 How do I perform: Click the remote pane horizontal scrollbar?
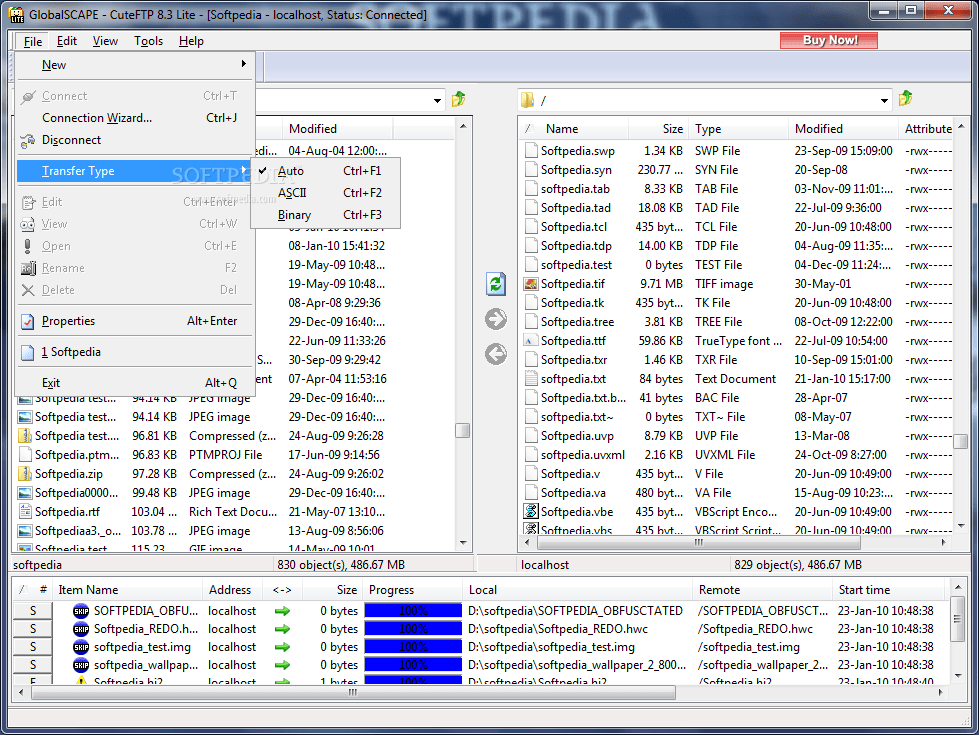pyautogui.click(x=698, y=543)
